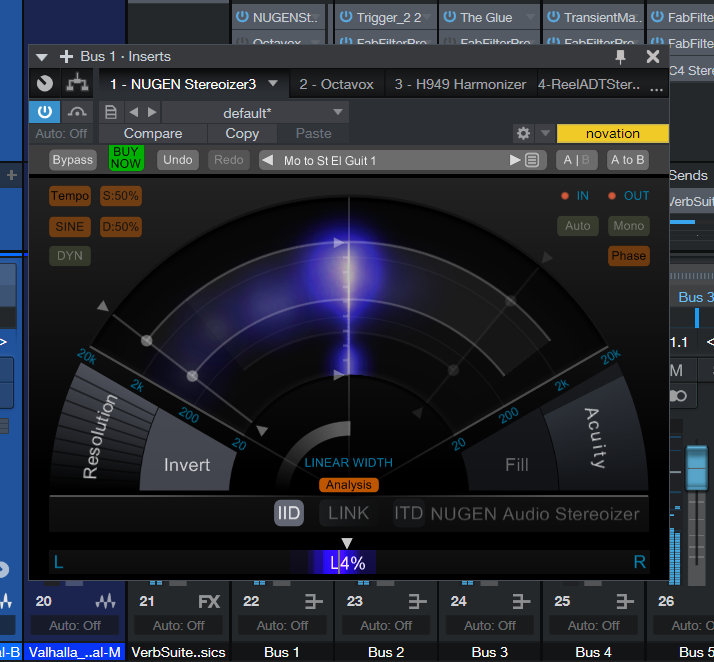The image size is (714, 662).
Task: Open the plugin settings gear
Action: pyautogui.click(x=523, y=133)
